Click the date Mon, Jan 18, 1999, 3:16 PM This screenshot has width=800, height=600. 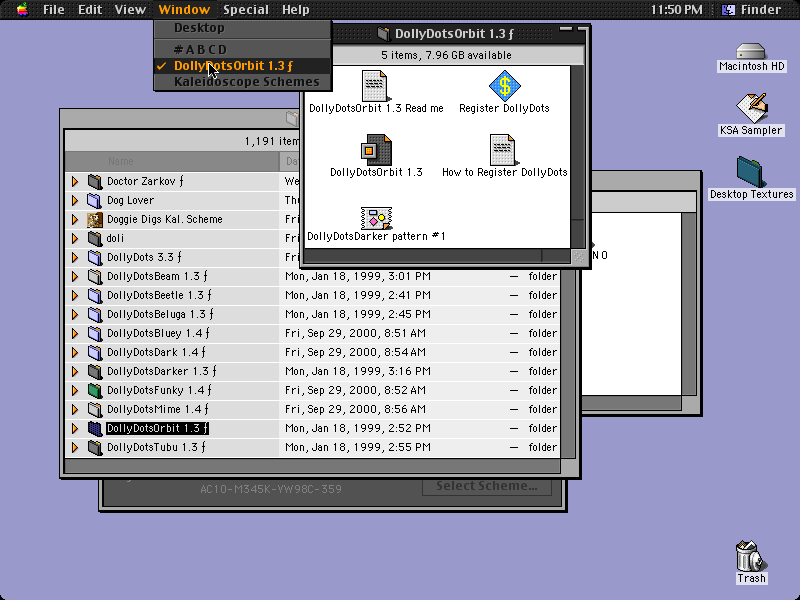coord(358,371)
